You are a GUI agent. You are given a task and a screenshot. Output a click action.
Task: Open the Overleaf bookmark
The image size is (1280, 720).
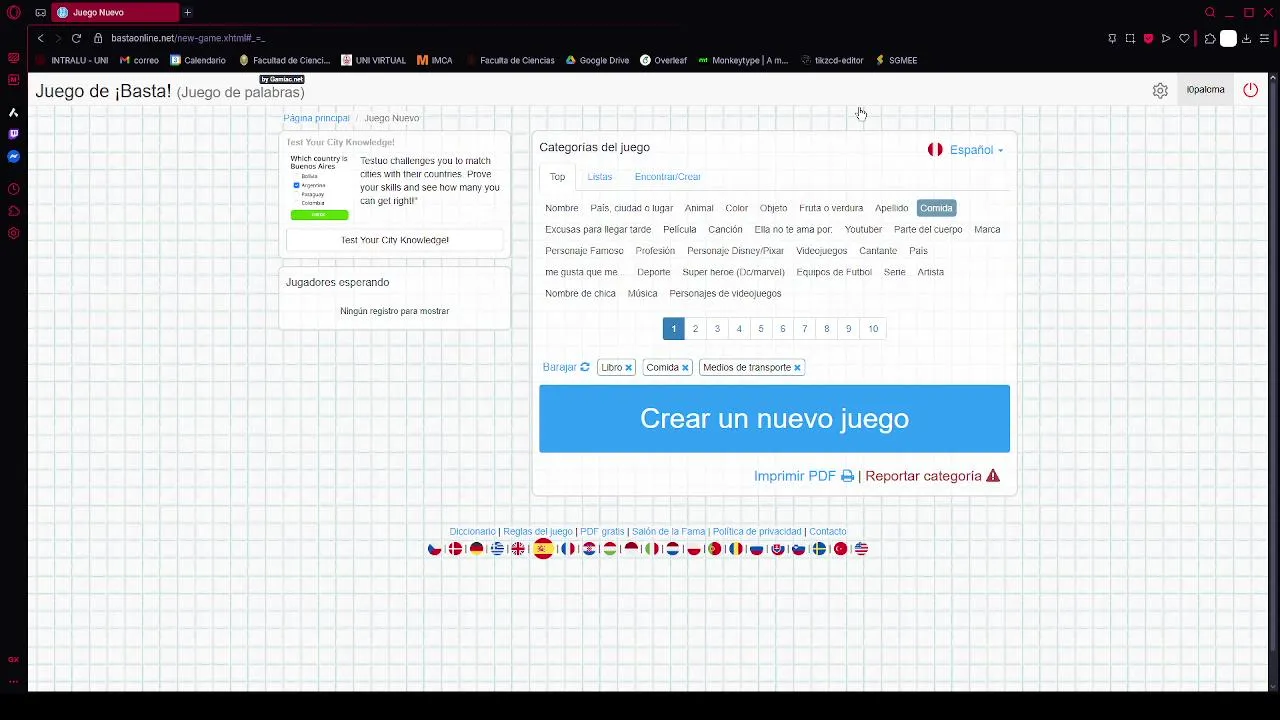coord(663,60)
